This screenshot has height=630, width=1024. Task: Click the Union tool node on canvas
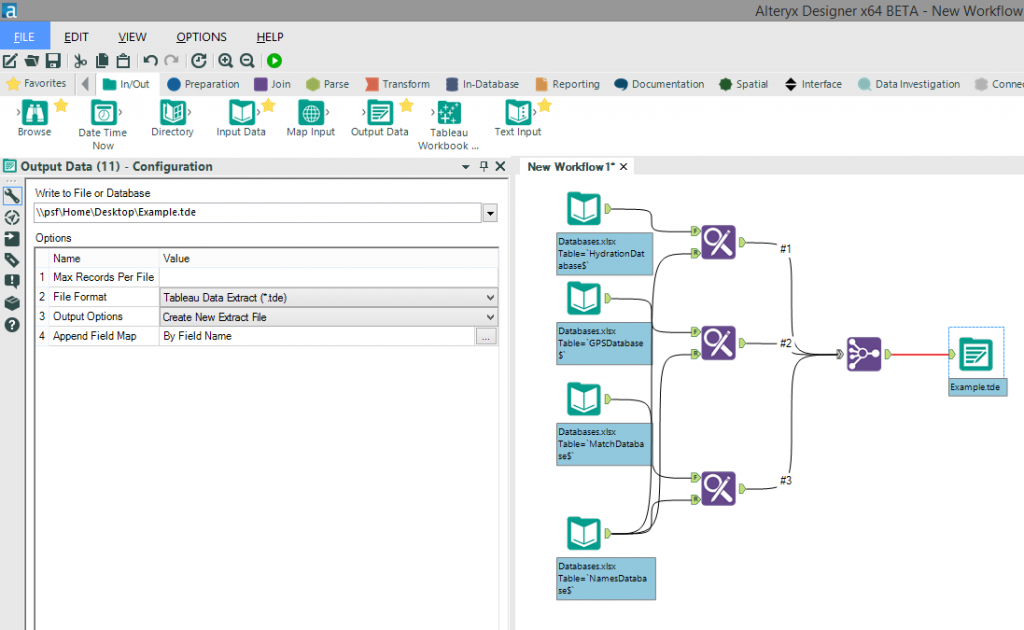coord(863,354)
